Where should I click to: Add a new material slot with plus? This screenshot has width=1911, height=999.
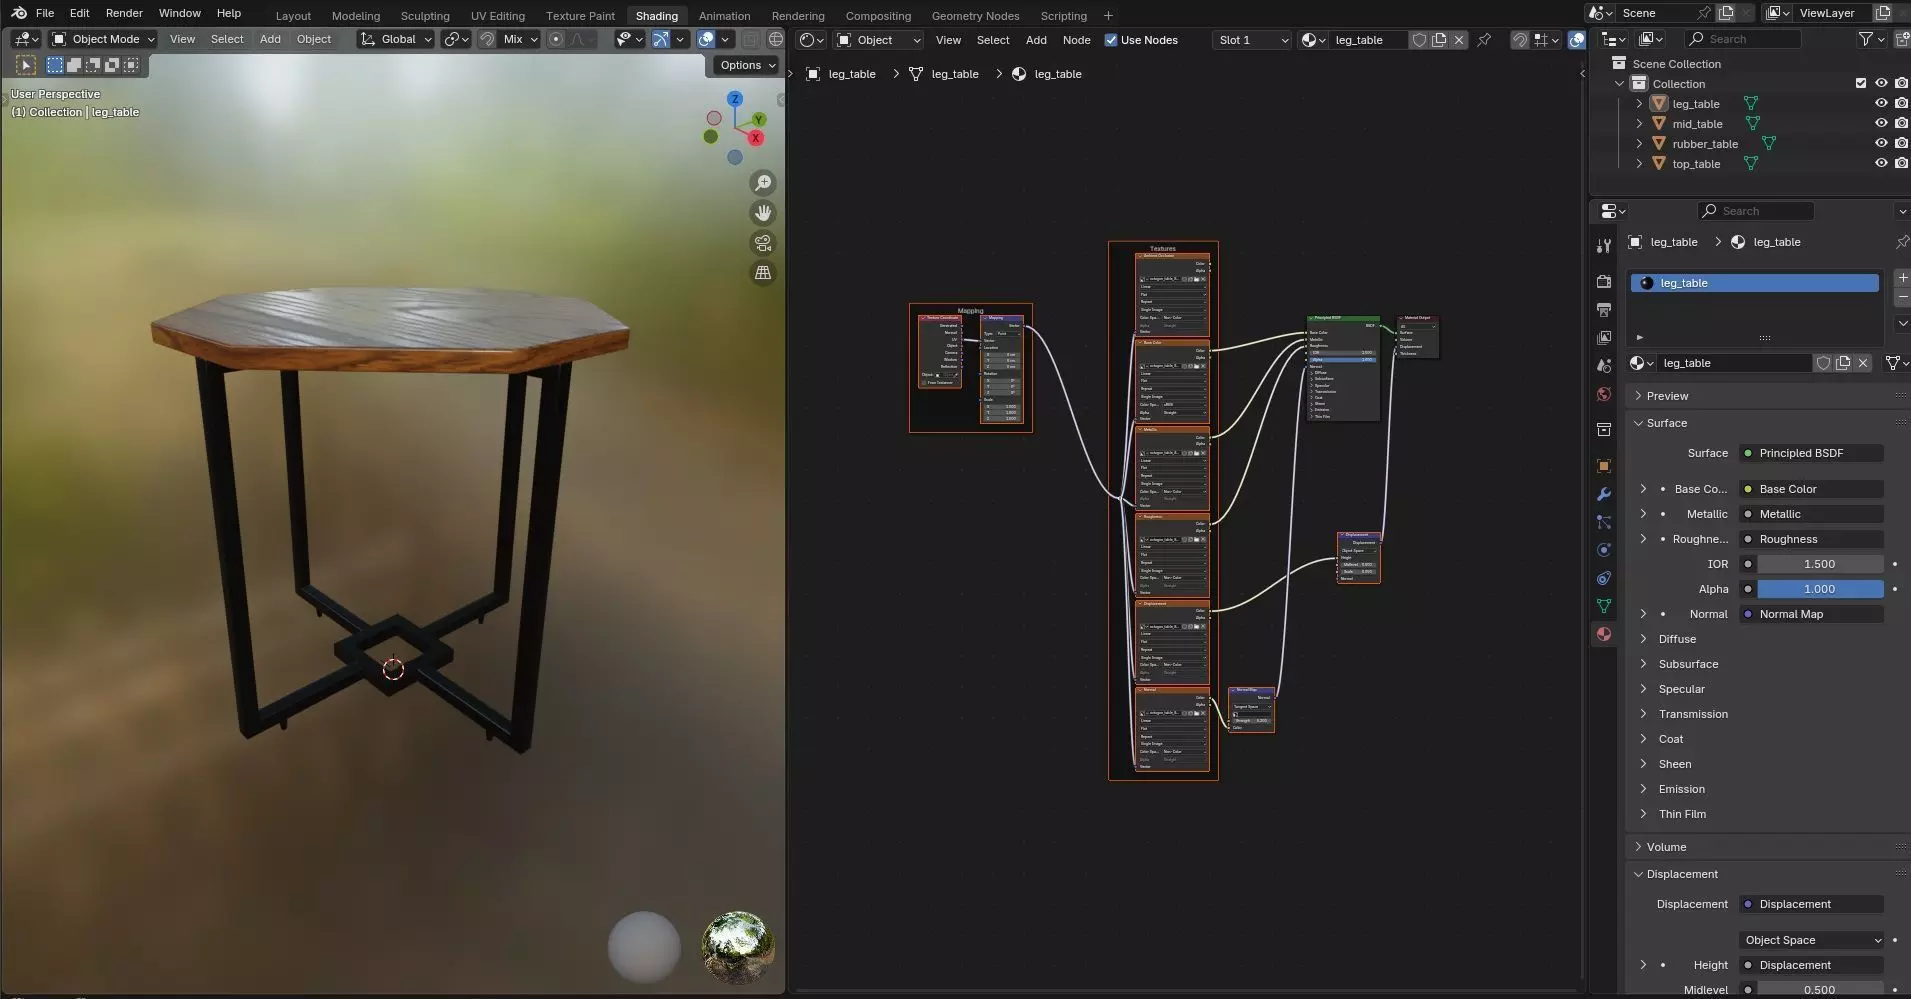pos(1902,278)
